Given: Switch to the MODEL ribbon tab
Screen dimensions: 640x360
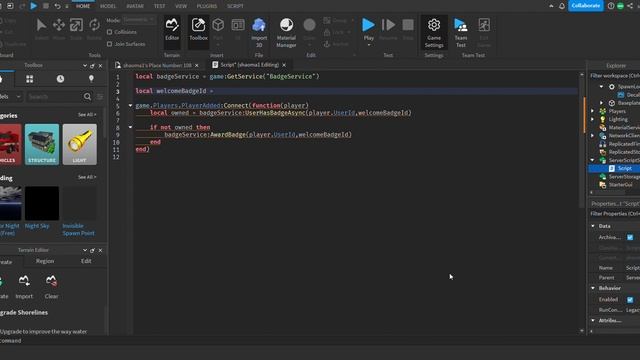Looking at the screenshot, I should [108, 6].
